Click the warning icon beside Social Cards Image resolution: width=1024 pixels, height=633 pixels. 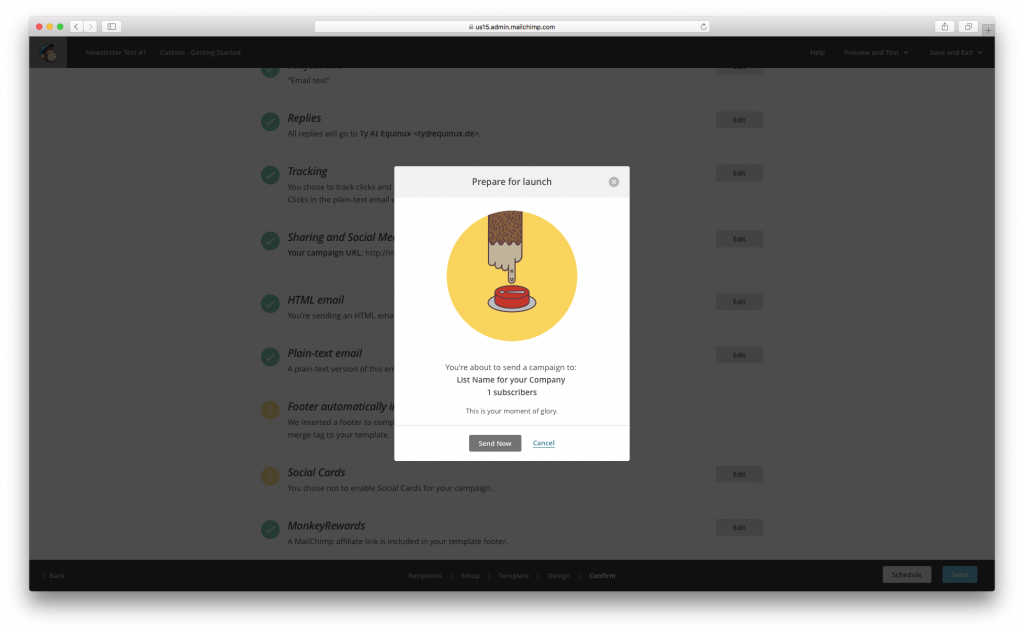(x=270, y=476)
